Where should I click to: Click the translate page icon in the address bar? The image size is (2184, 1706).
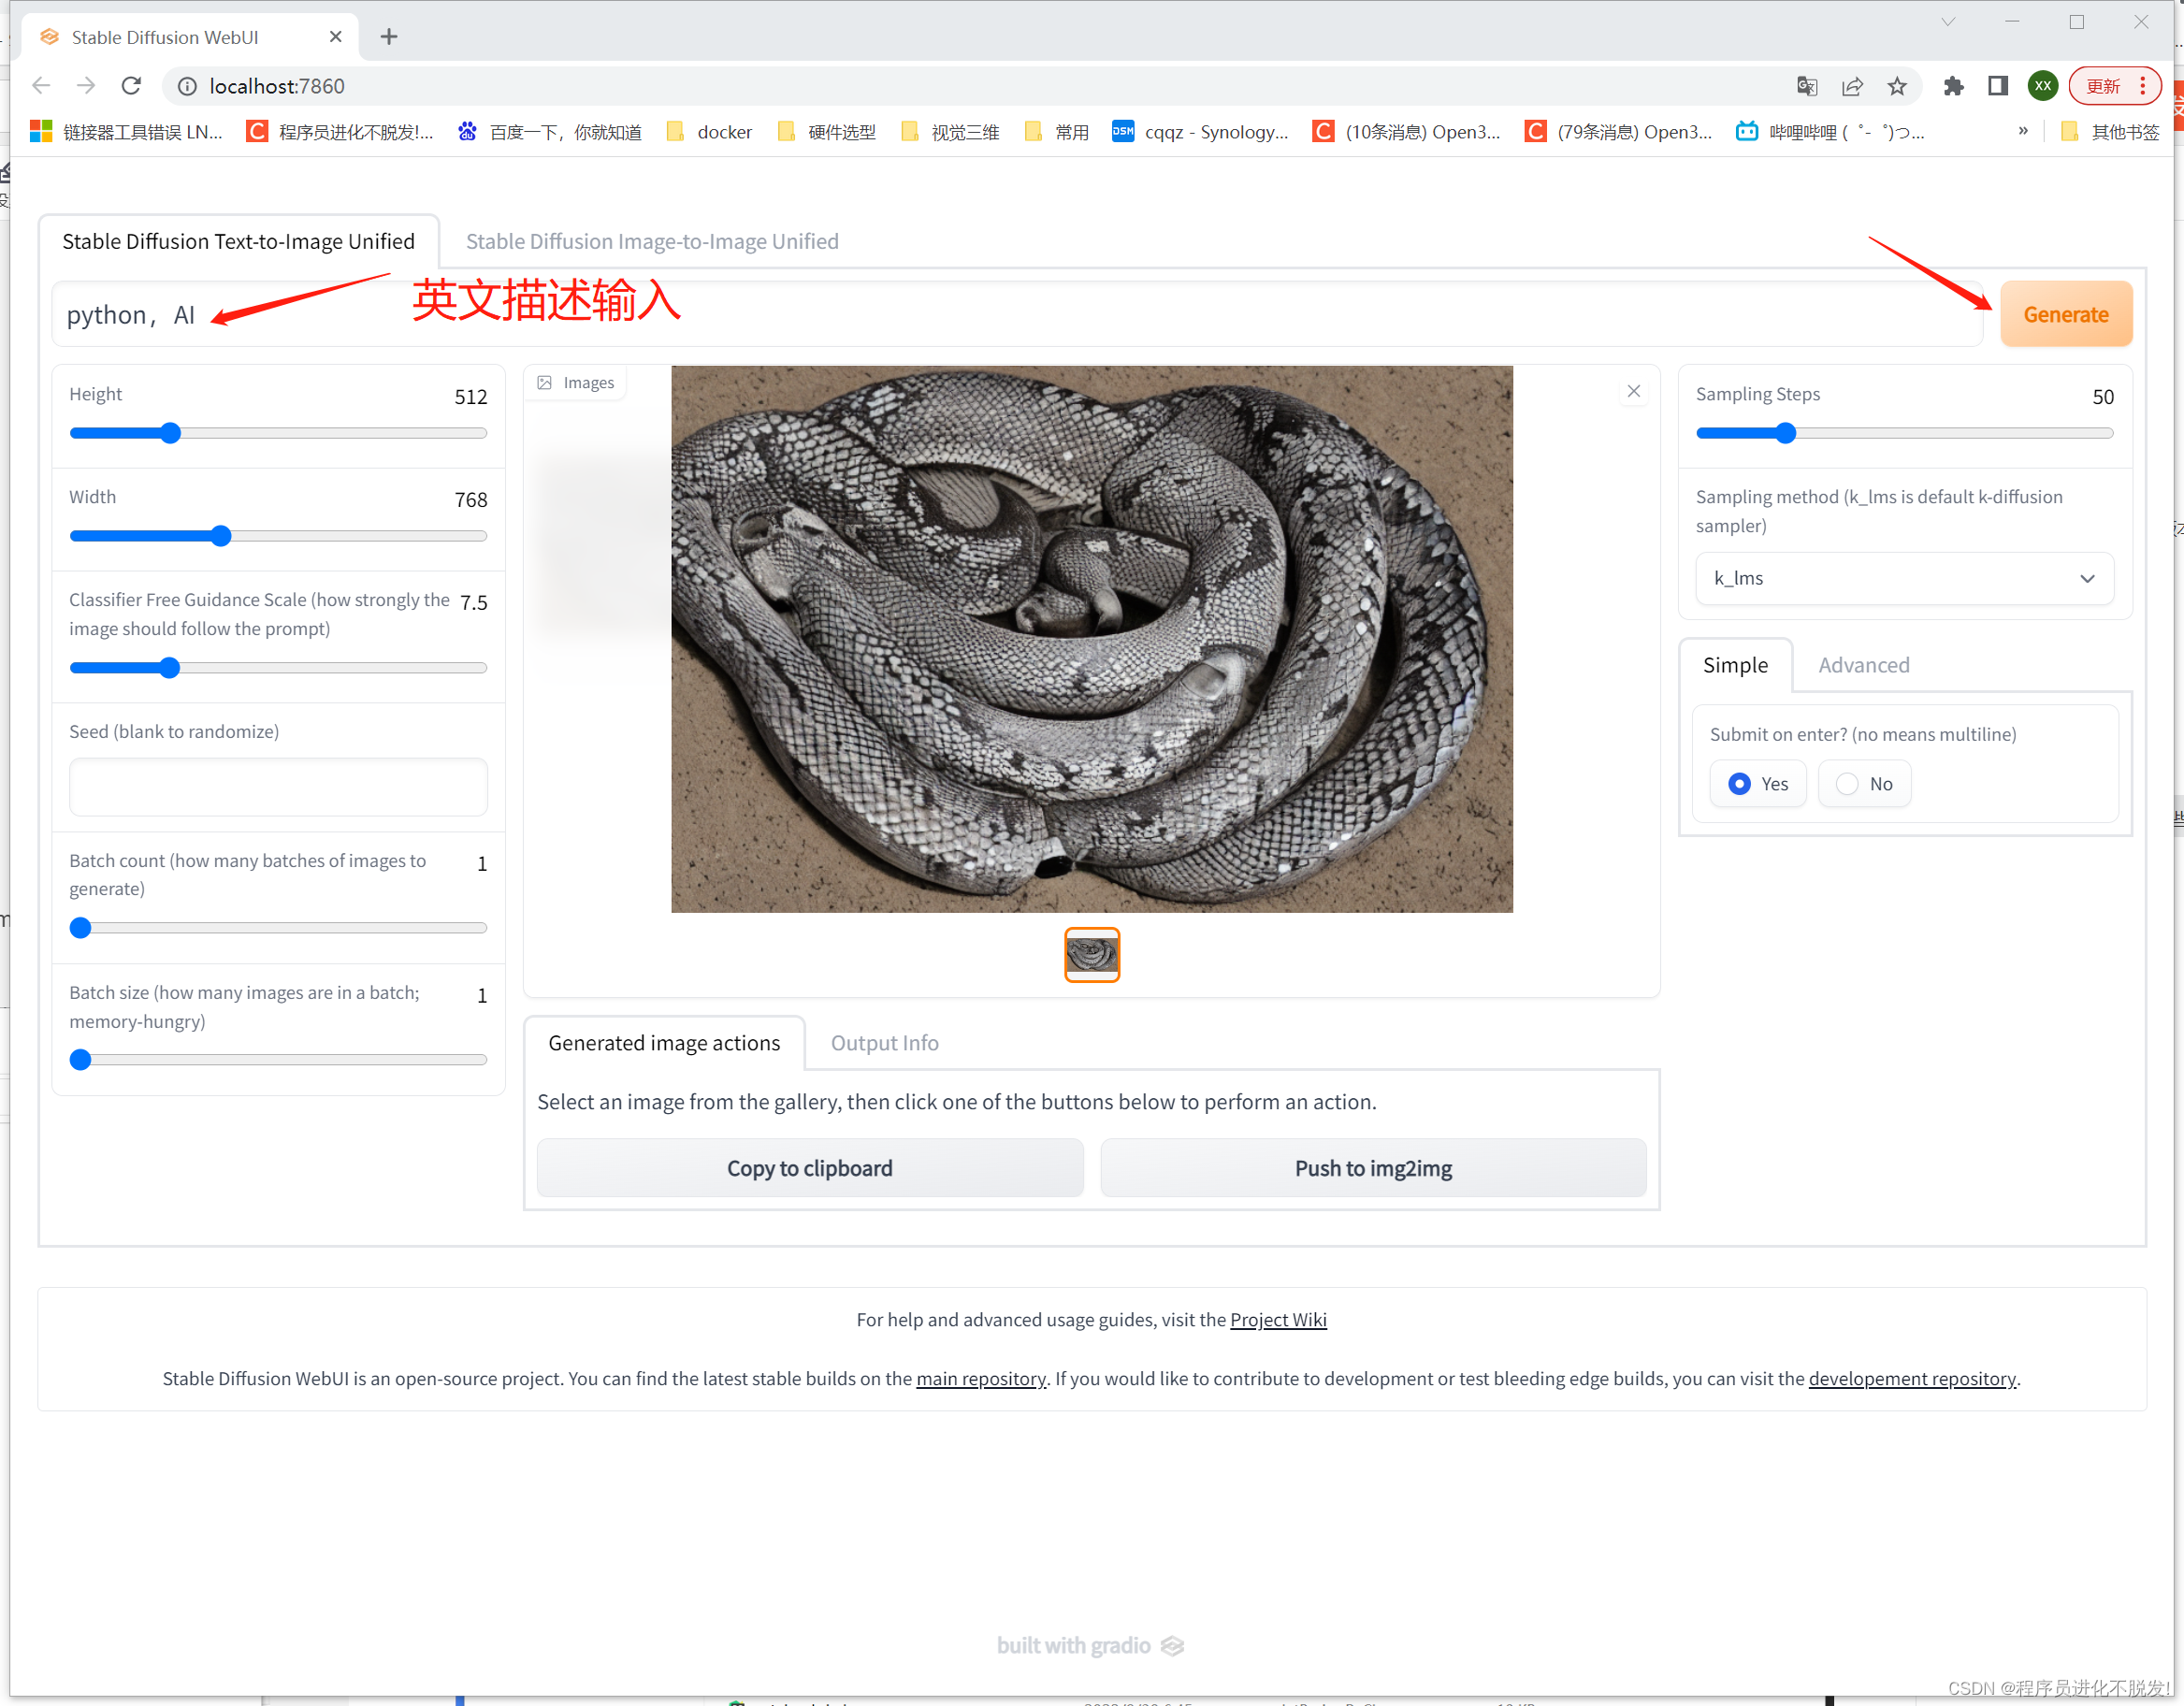pos(1806,86)
